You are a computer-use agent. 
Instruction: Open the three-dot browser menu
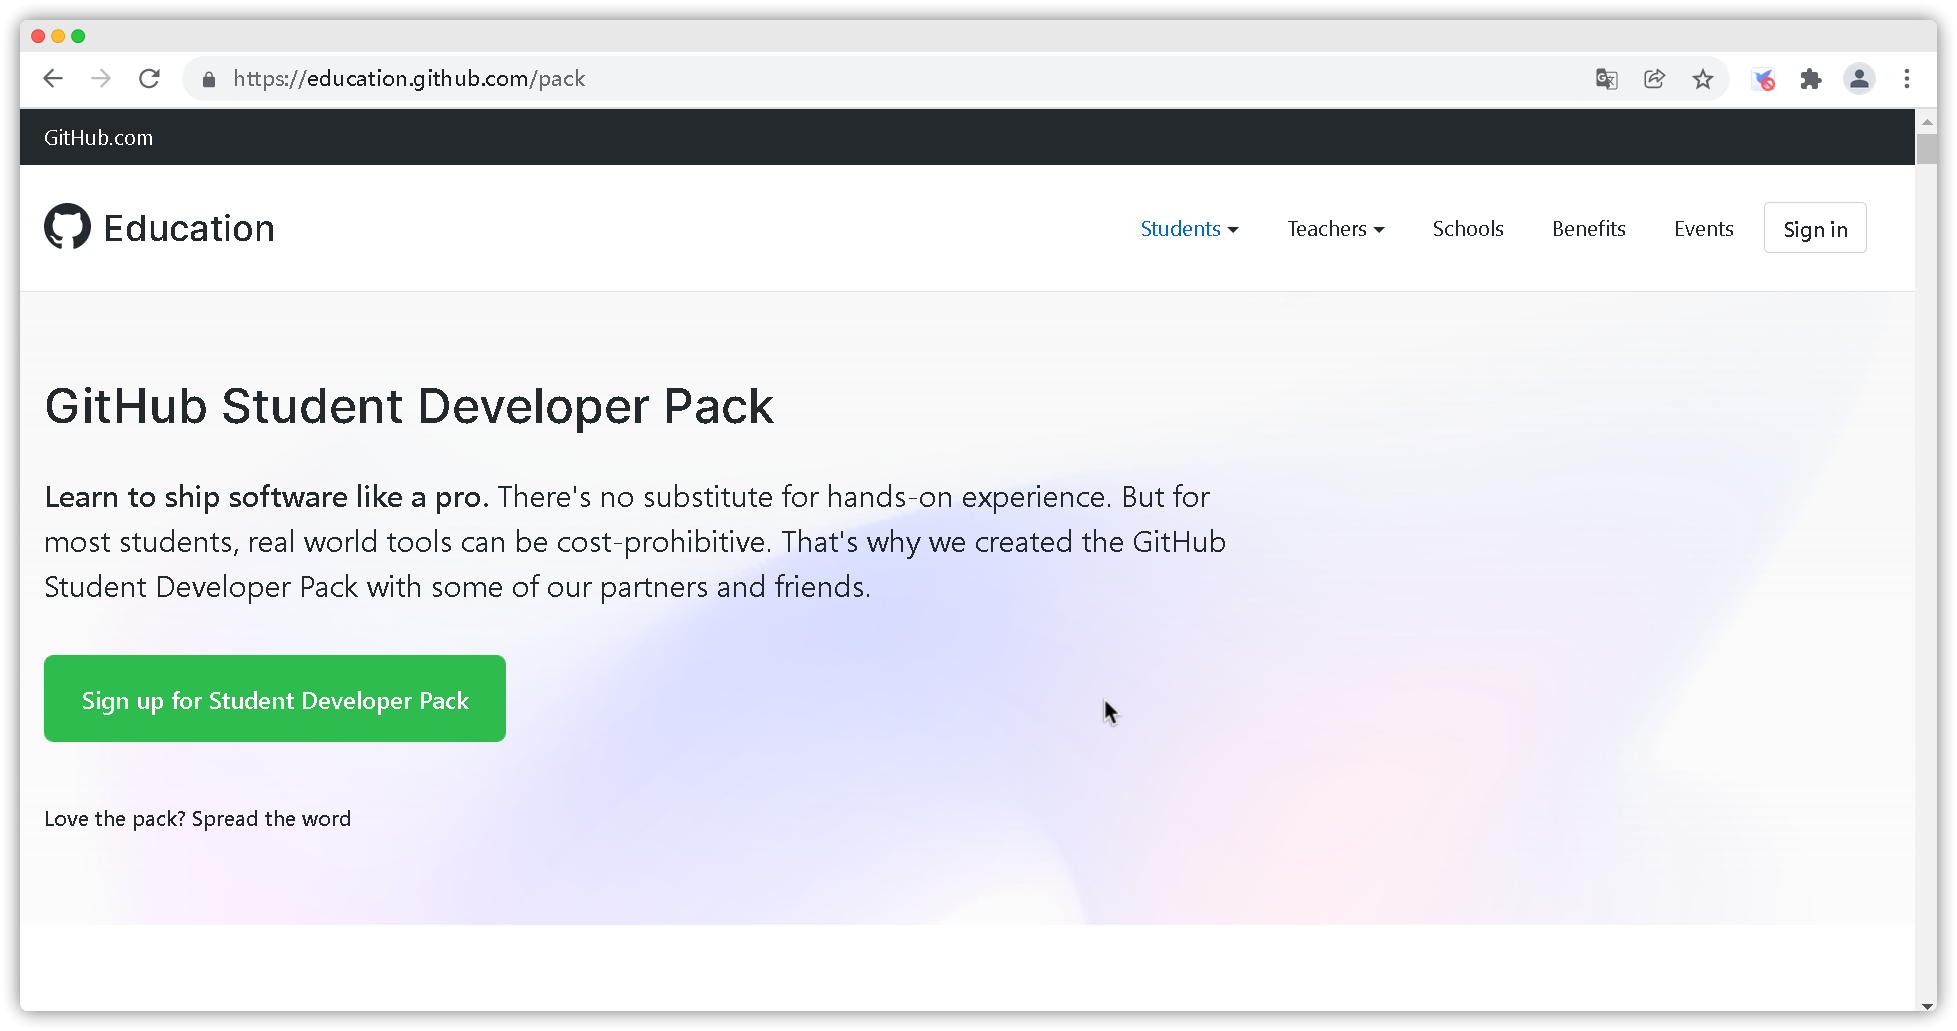point(1907,78)
